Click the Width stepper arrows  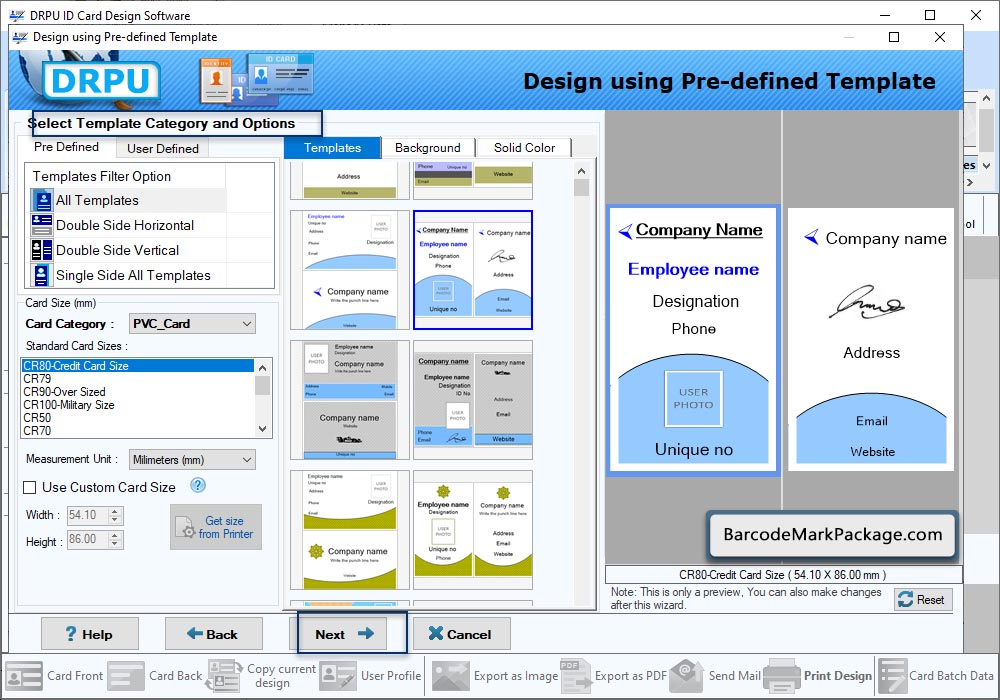(x=115, y=515)
